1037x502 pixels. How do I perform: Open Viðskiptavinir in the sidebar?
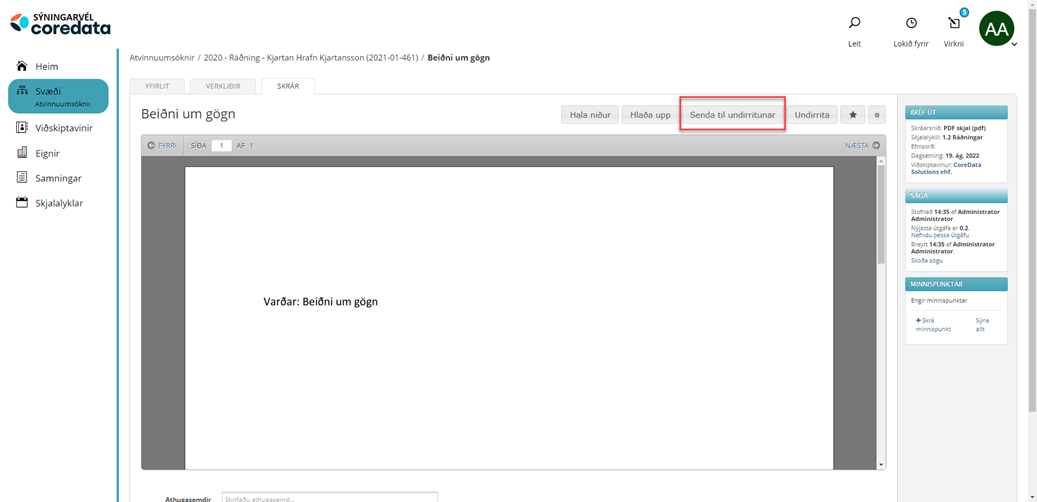63,128
